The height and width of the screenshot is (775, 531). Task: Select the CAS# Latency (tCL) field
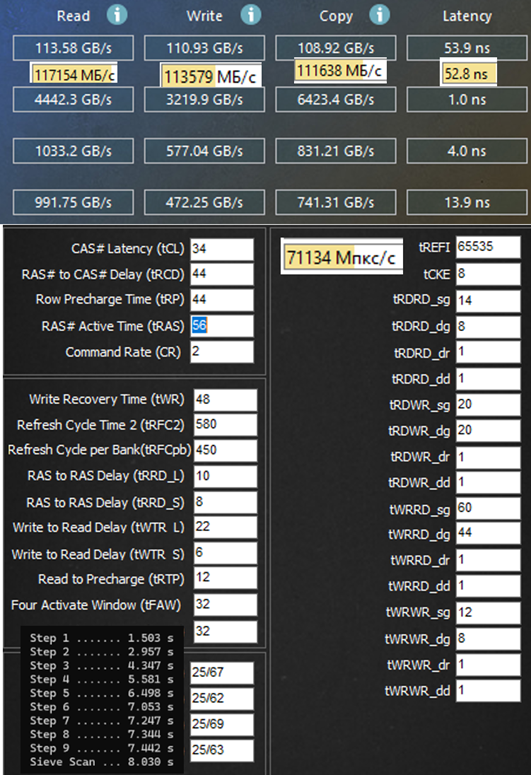coord(222,249)
